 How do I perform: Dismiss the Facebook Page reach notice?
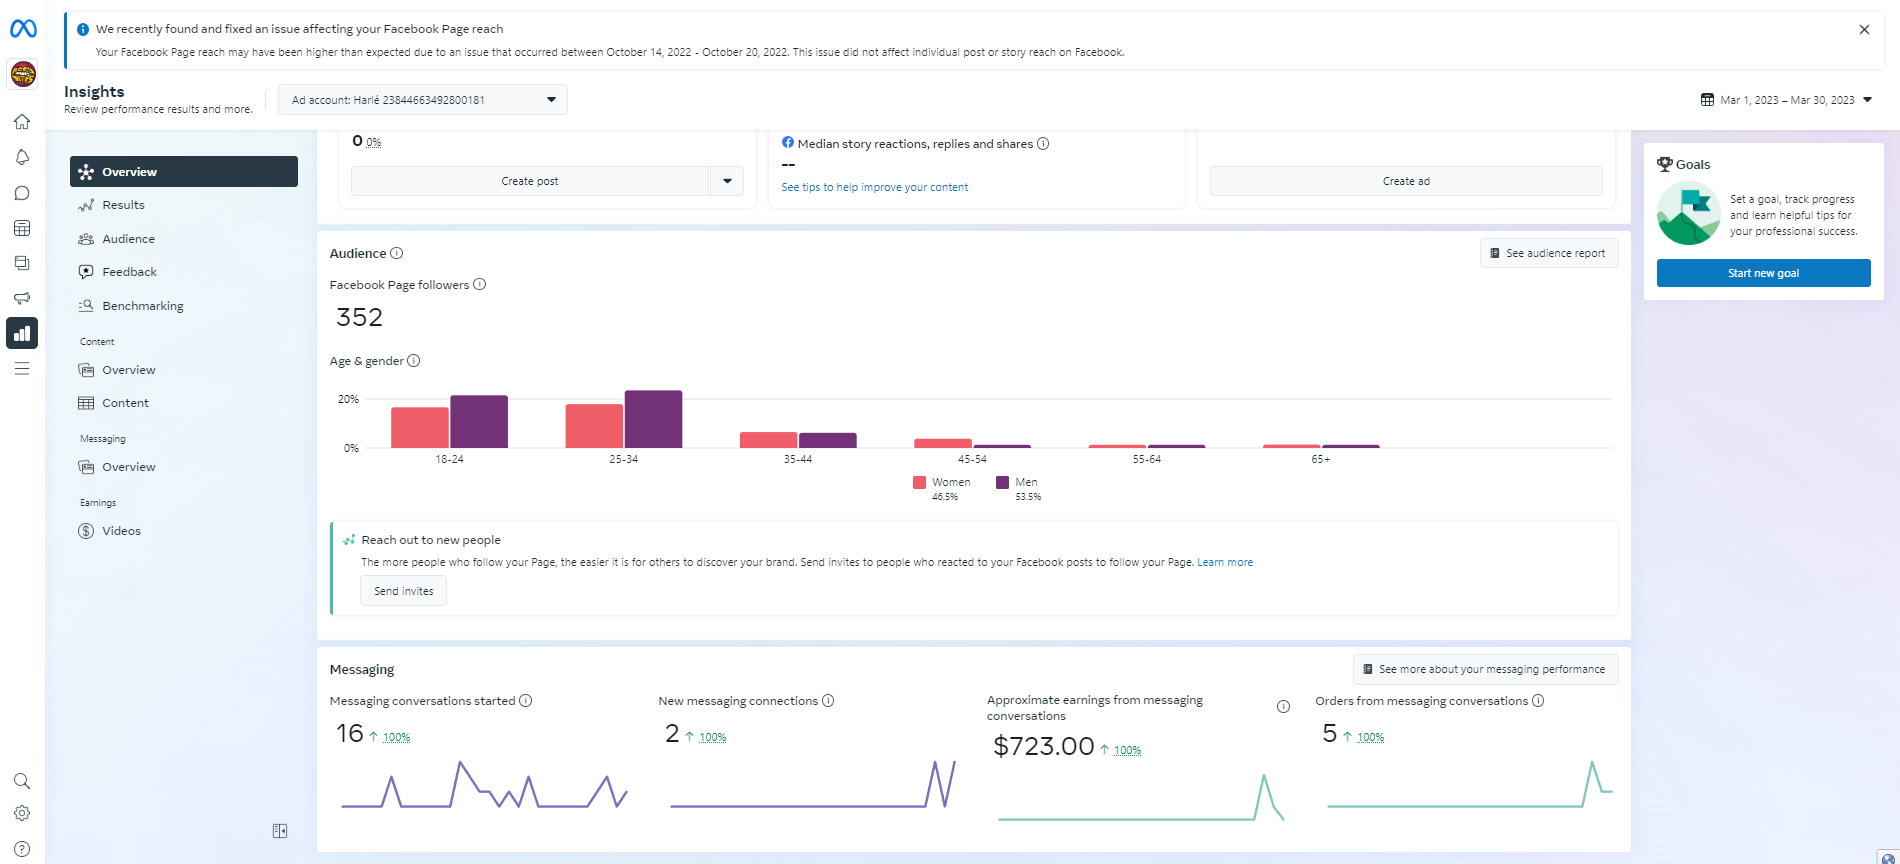coord(1864,30)
